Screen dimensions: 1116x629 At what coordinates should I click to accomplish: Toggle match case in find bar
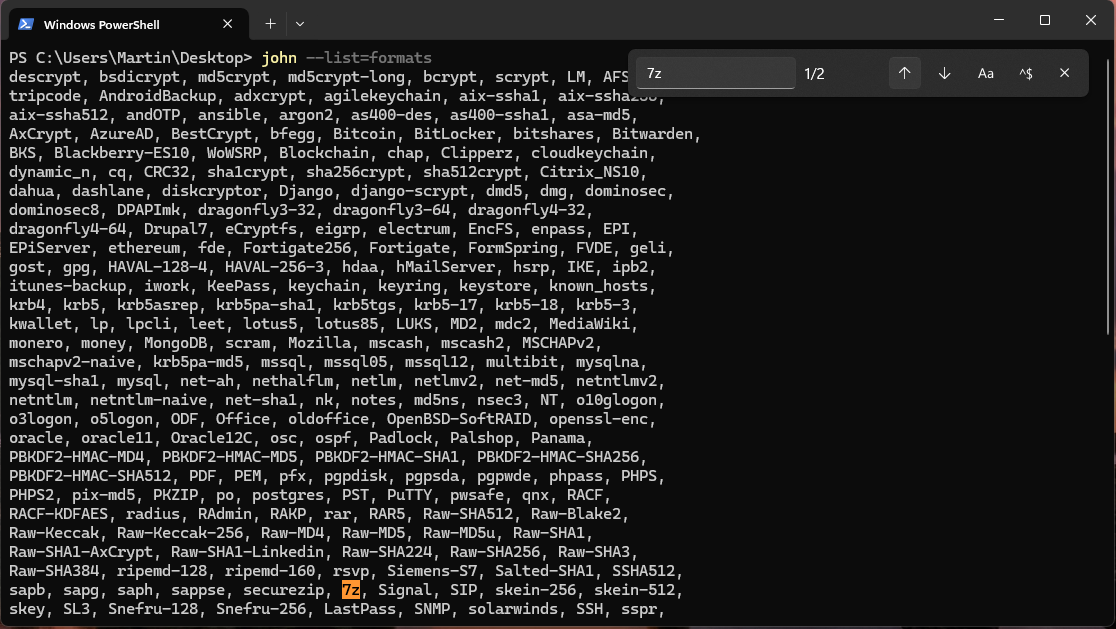click(985, 73)
